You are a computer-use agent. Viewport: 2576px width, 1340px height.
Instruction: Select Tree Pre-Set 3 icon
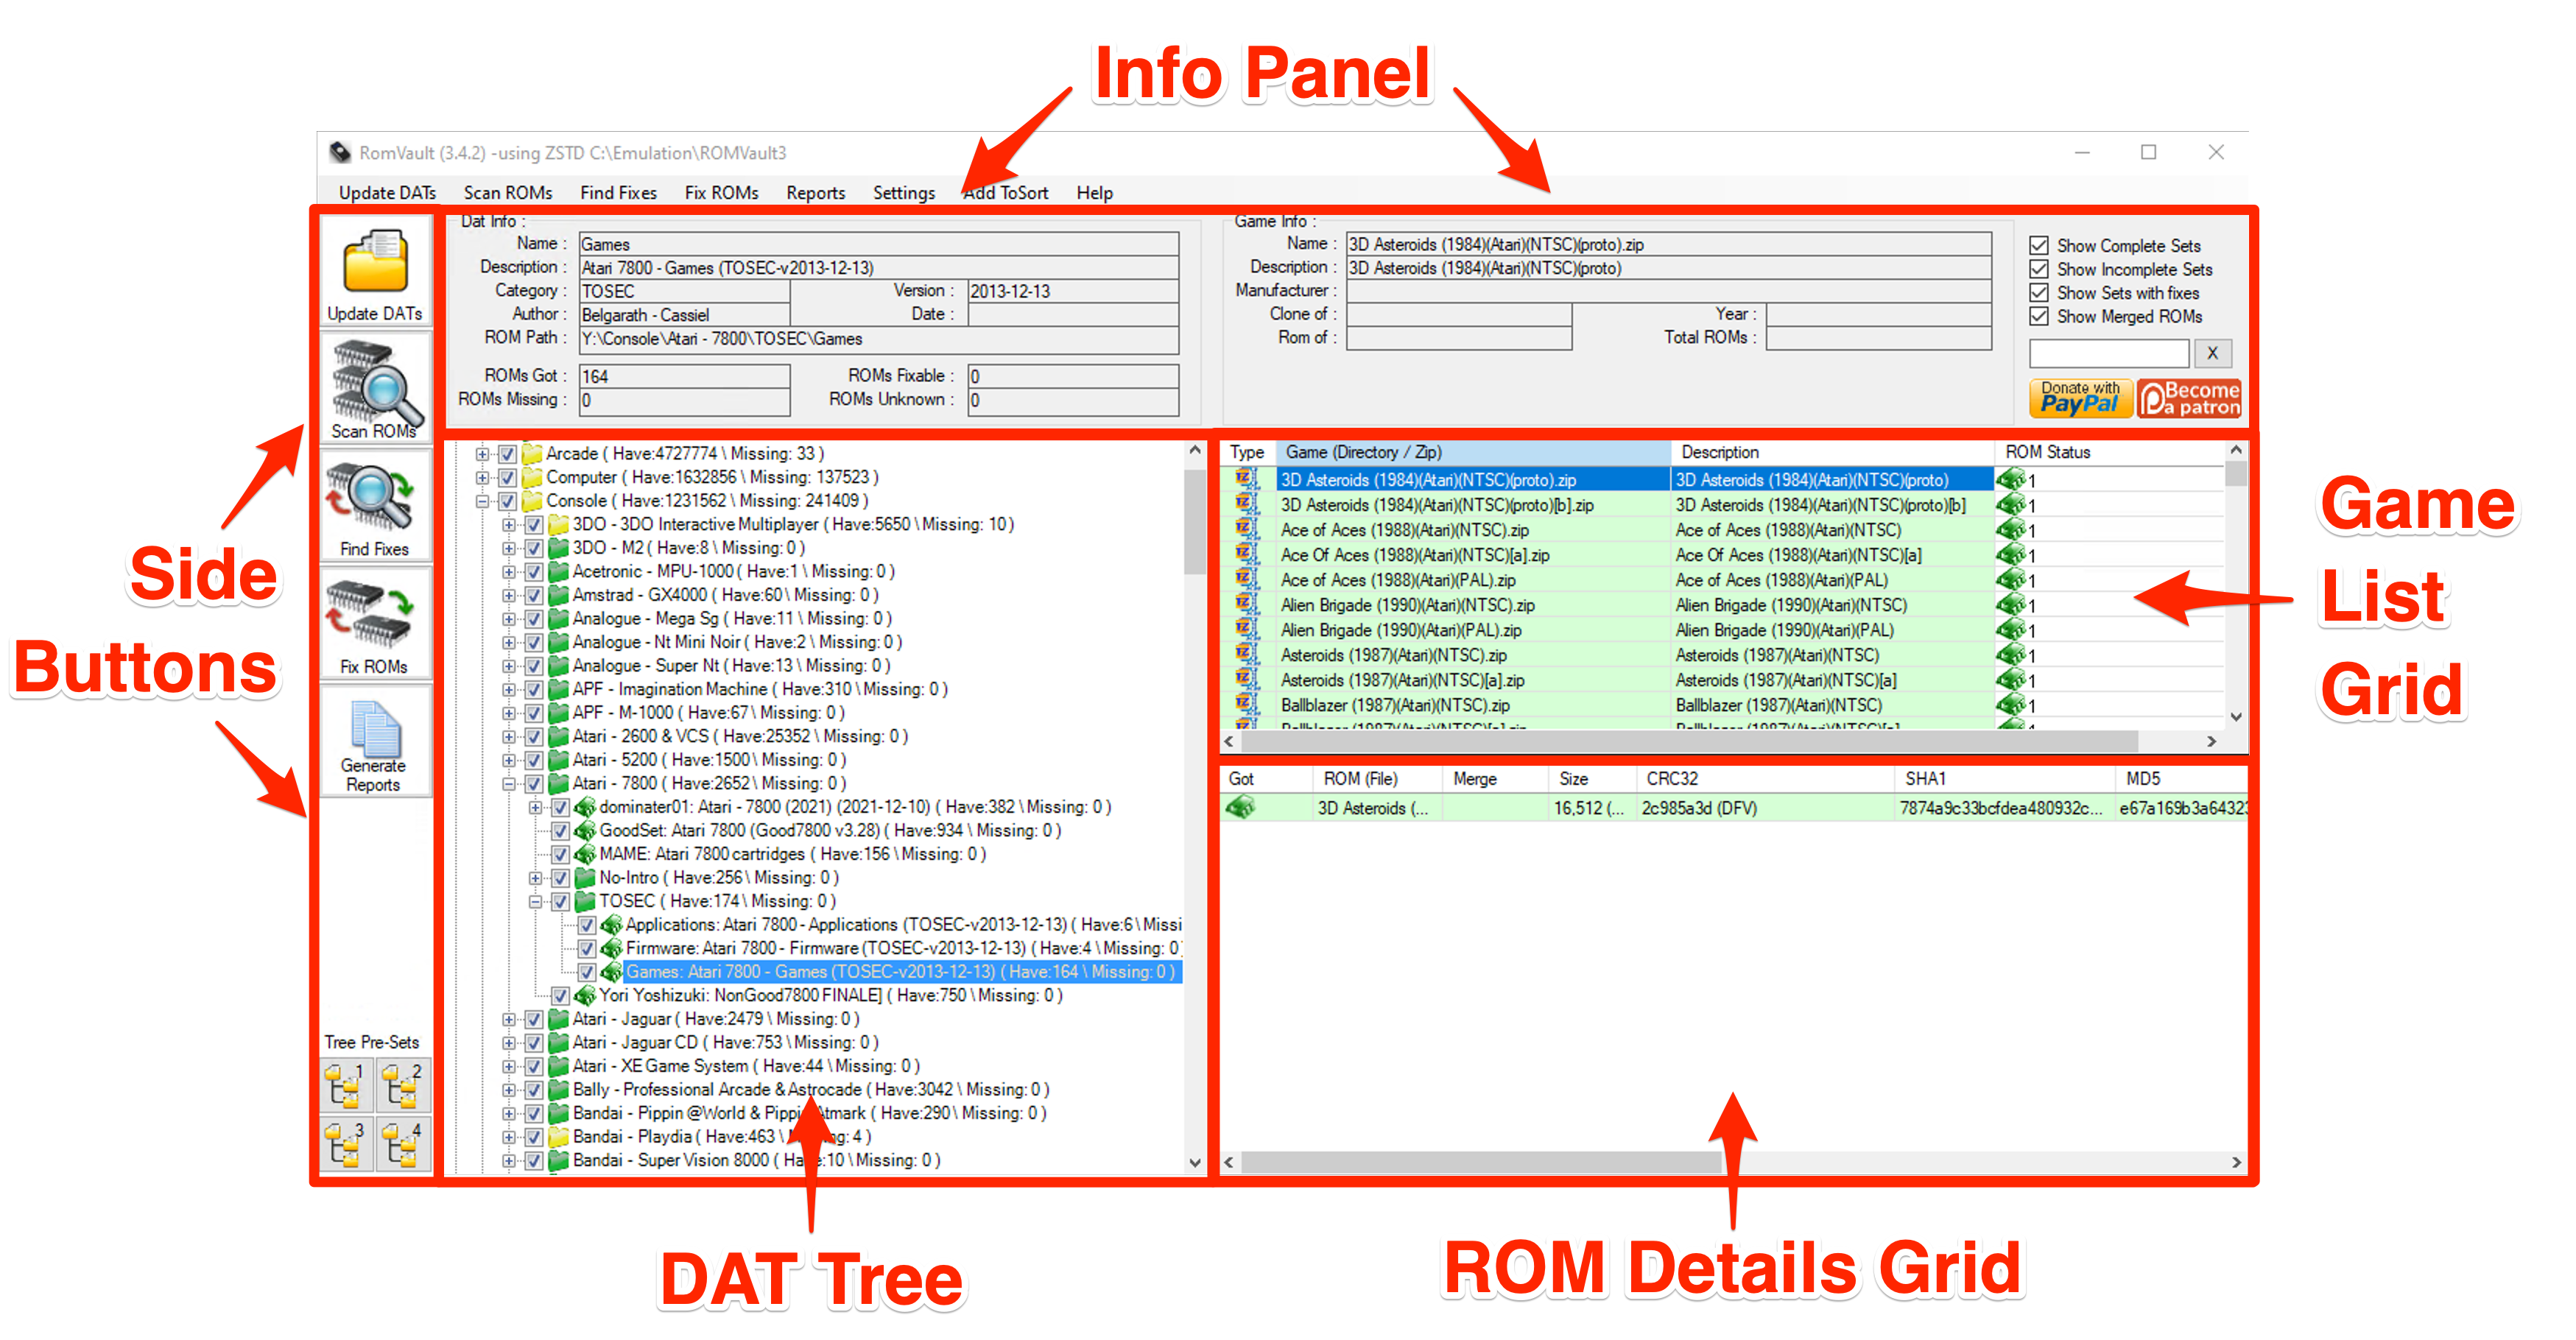coord(346,1143)
